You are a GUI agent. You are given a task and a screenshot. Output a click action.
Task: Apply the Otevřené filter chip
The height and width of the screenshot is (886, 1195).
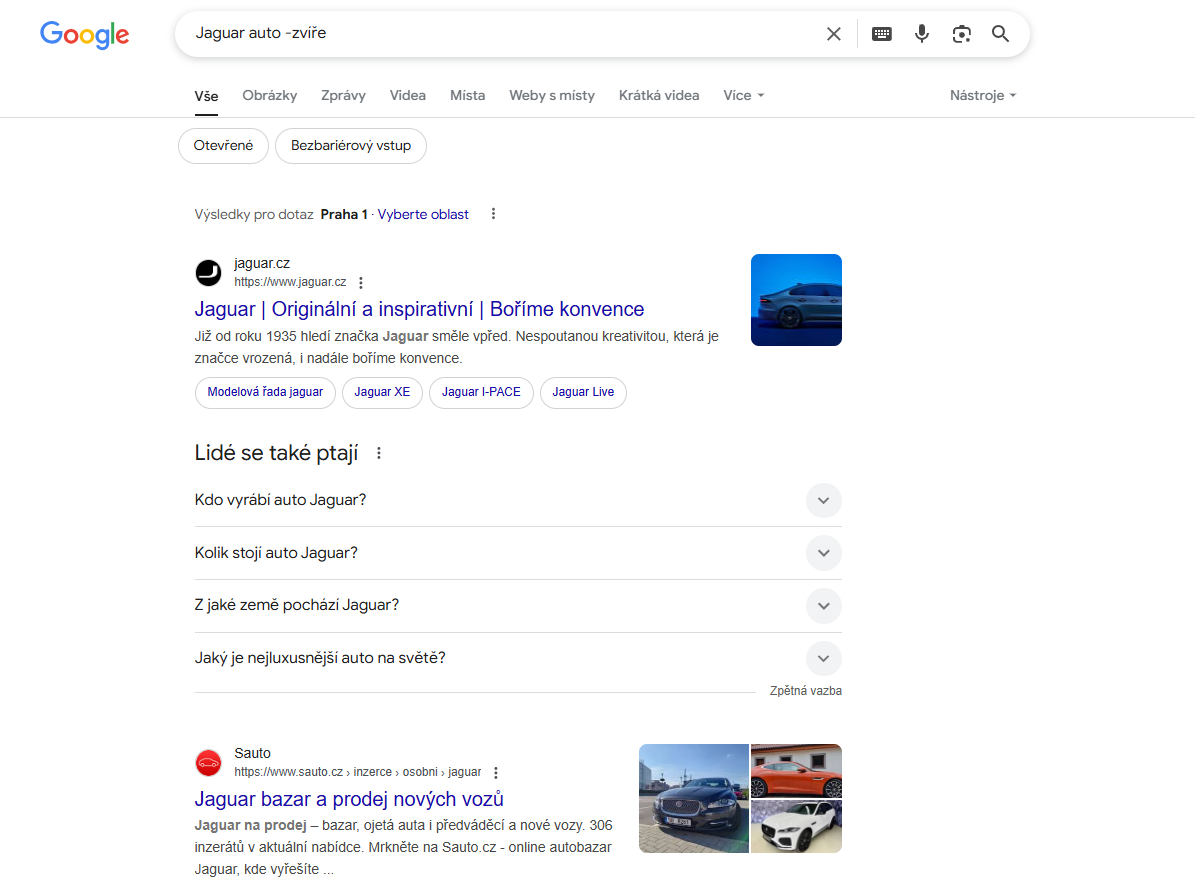click(x=223, y=146)
